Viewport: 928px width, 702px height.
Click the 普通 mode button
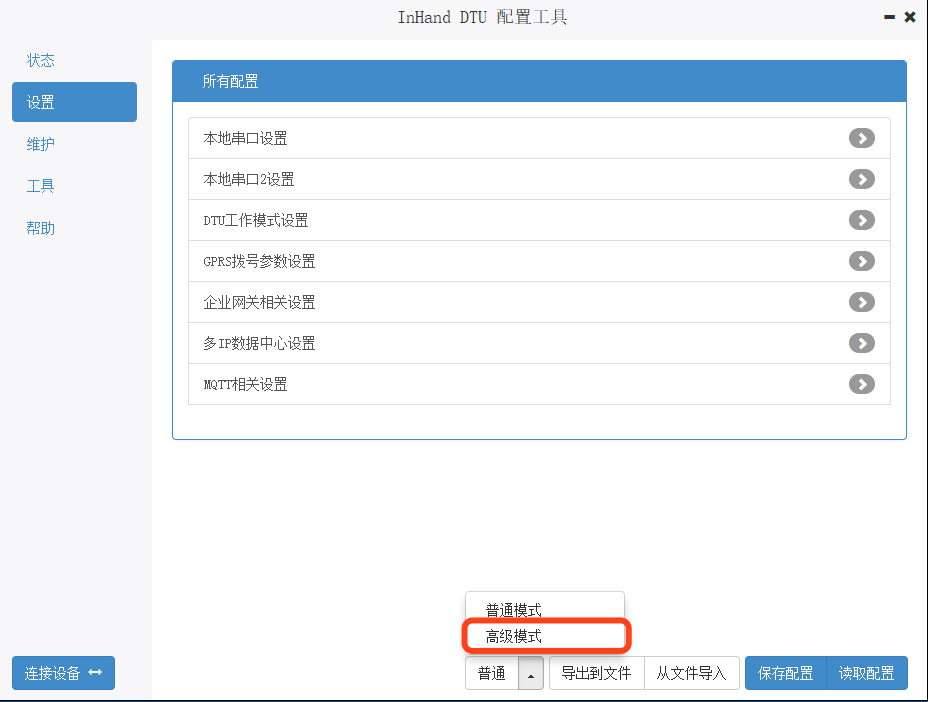(492, 674)
